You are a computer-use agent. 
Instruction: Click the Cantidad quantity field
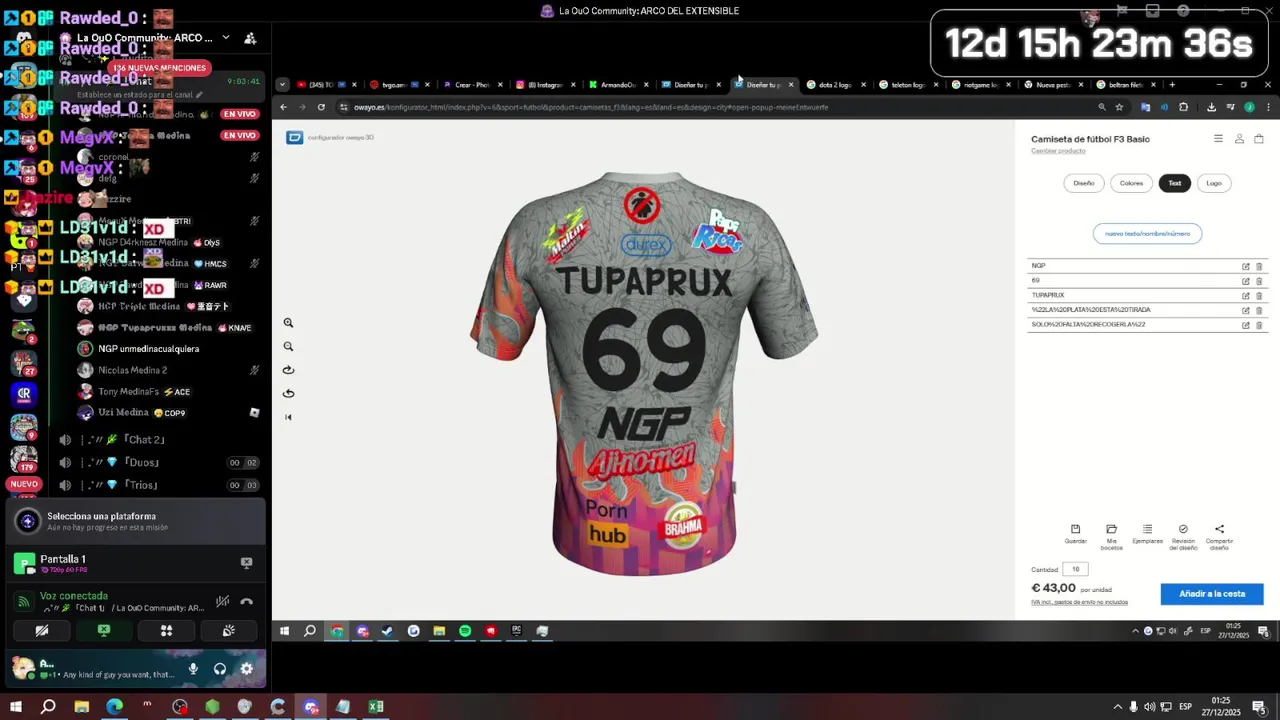[x=1075, y=569]
